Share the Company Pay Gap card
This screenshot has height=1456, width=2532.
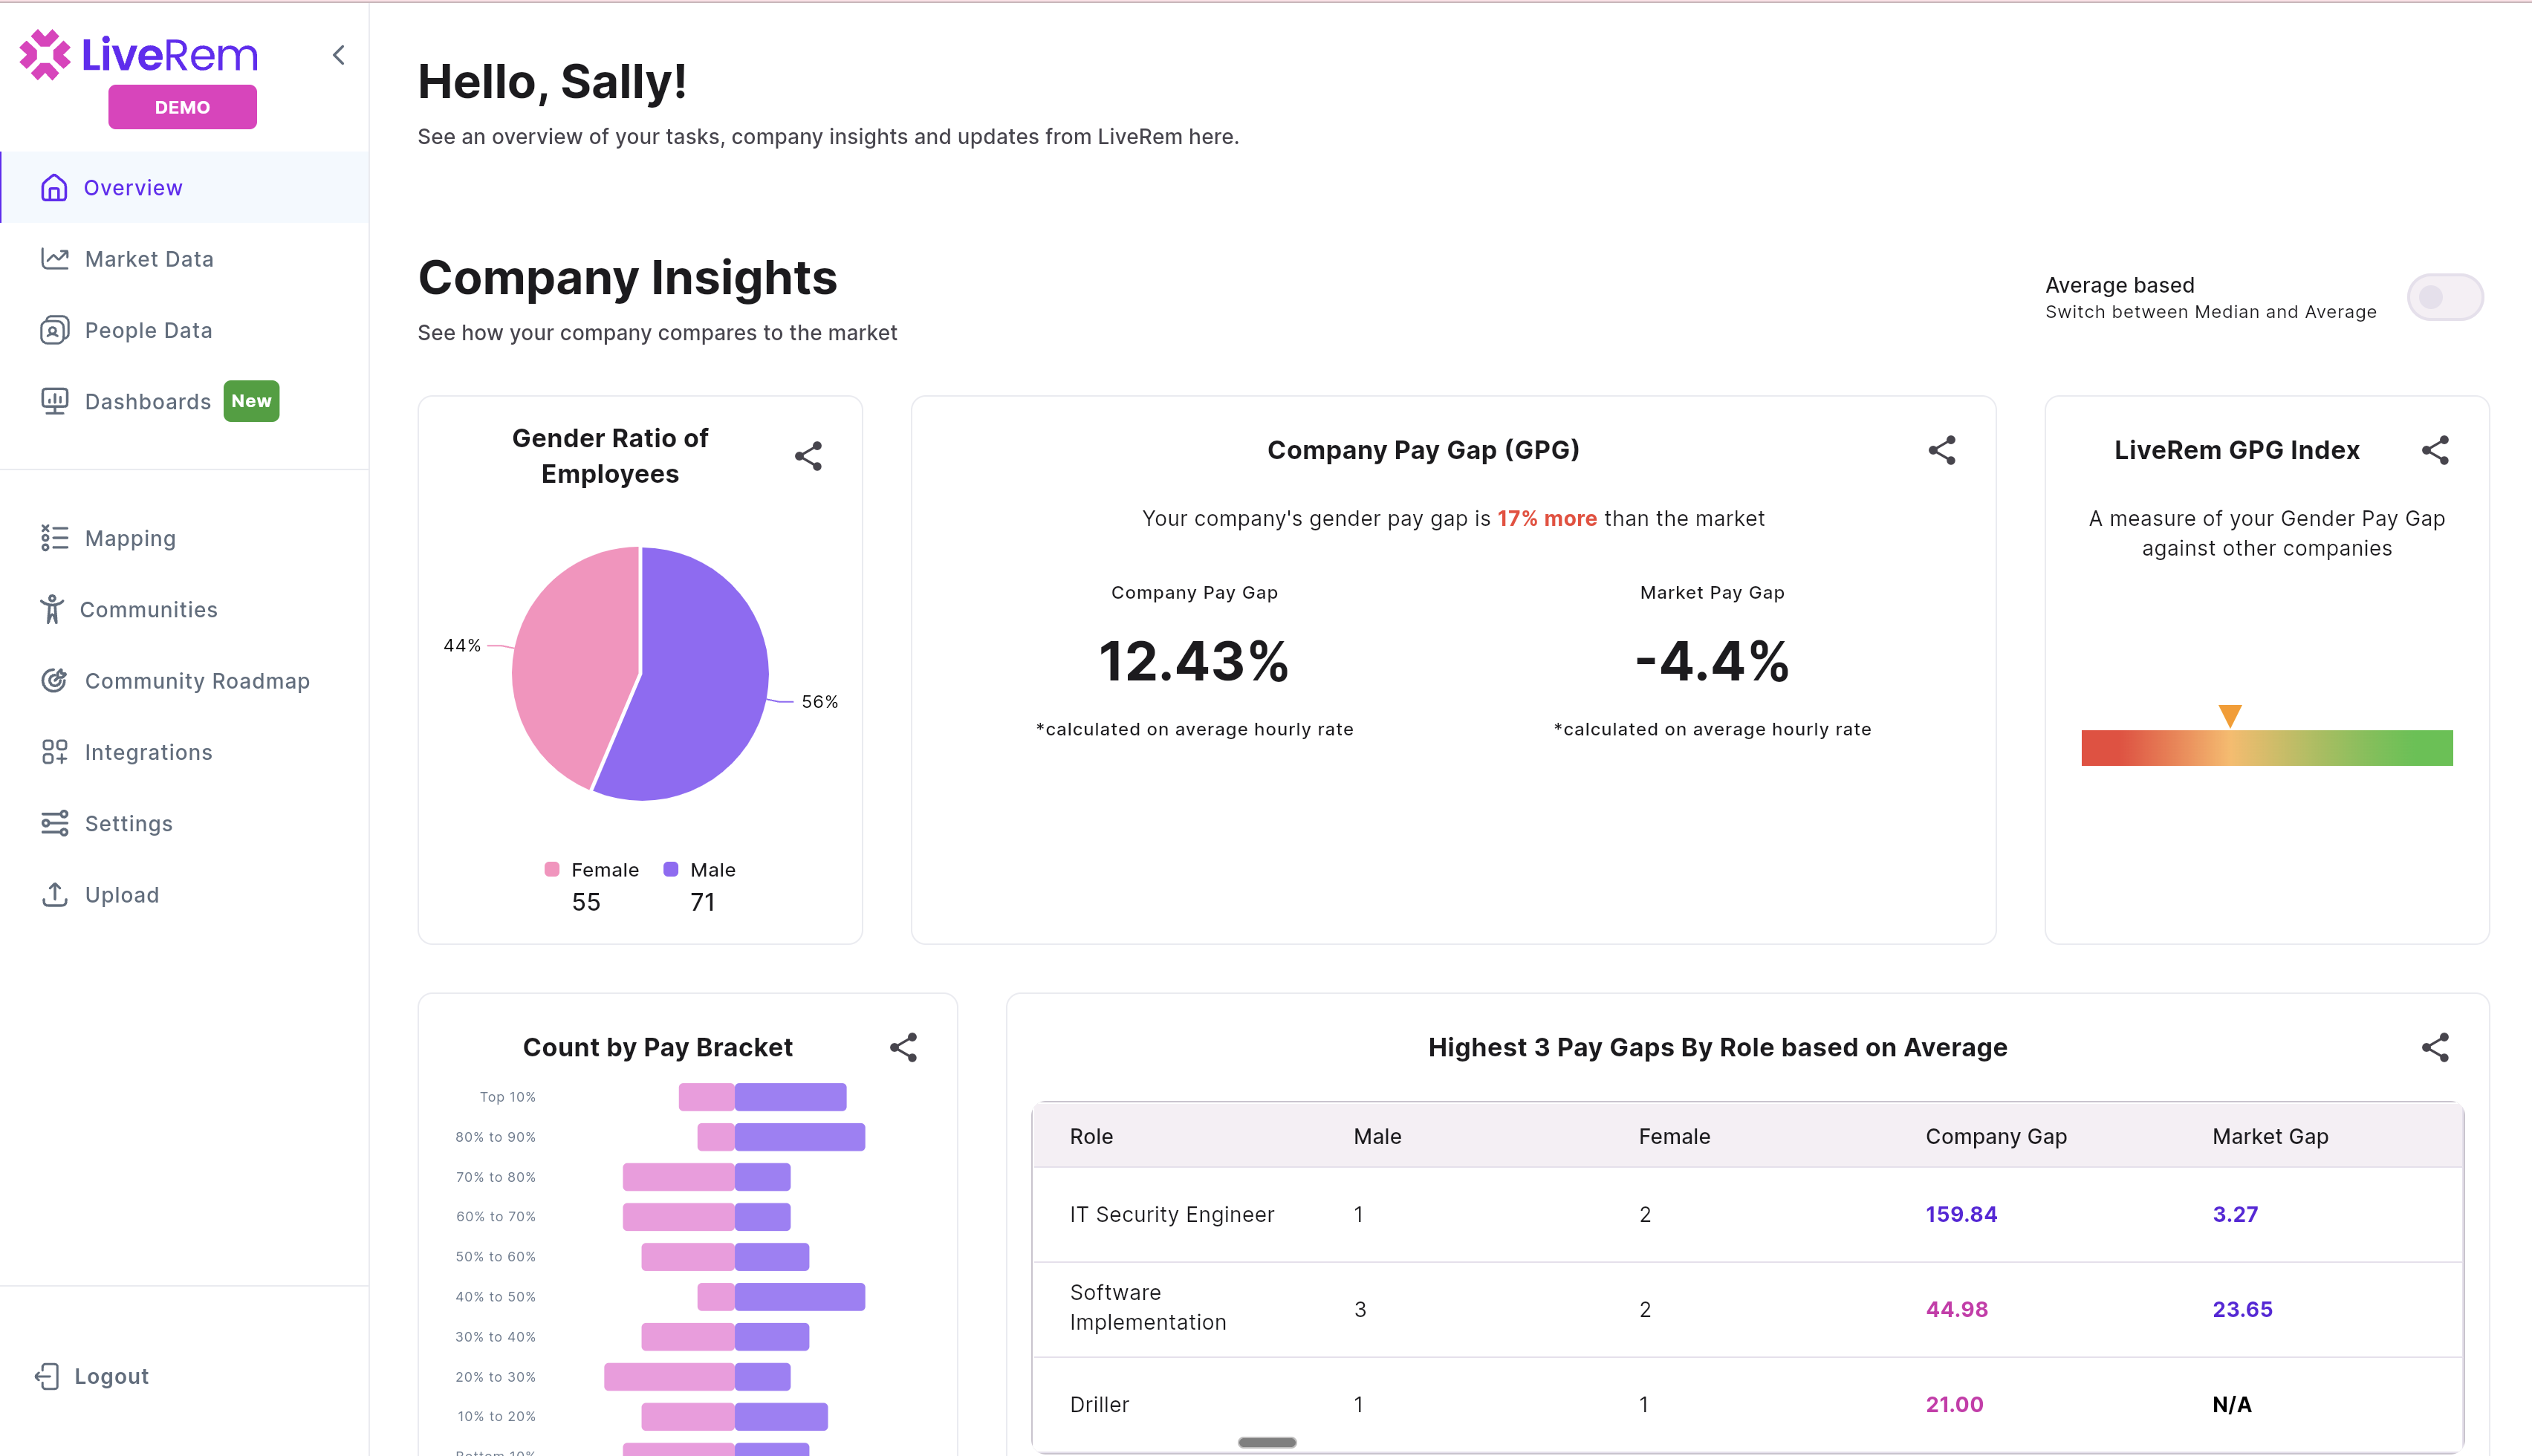click(1941, 450)
